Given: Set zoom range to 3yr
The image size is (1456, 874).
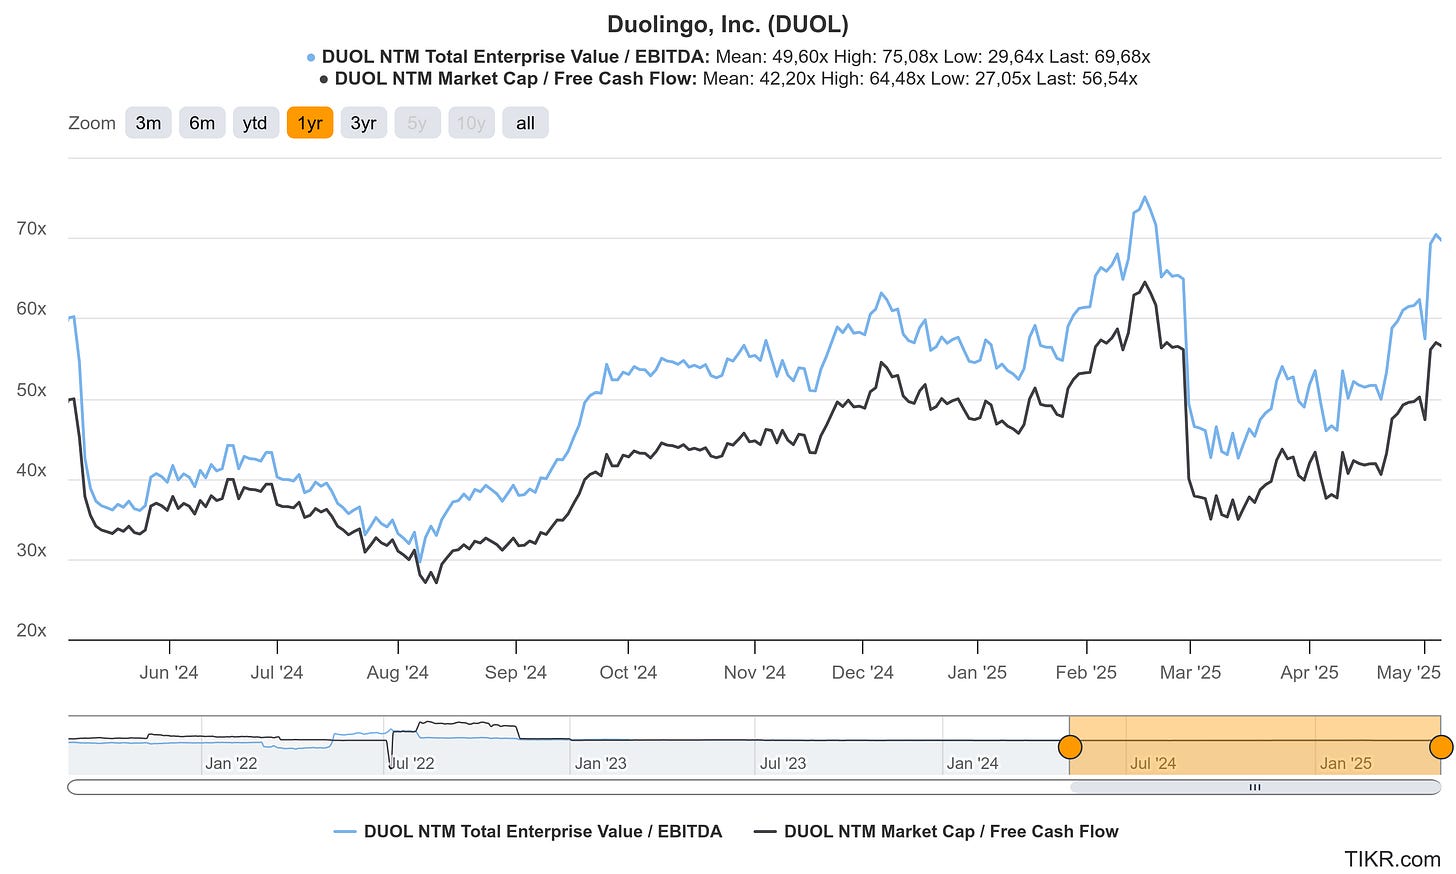Looking at the screenshot, I should click(x=363, y=123).
